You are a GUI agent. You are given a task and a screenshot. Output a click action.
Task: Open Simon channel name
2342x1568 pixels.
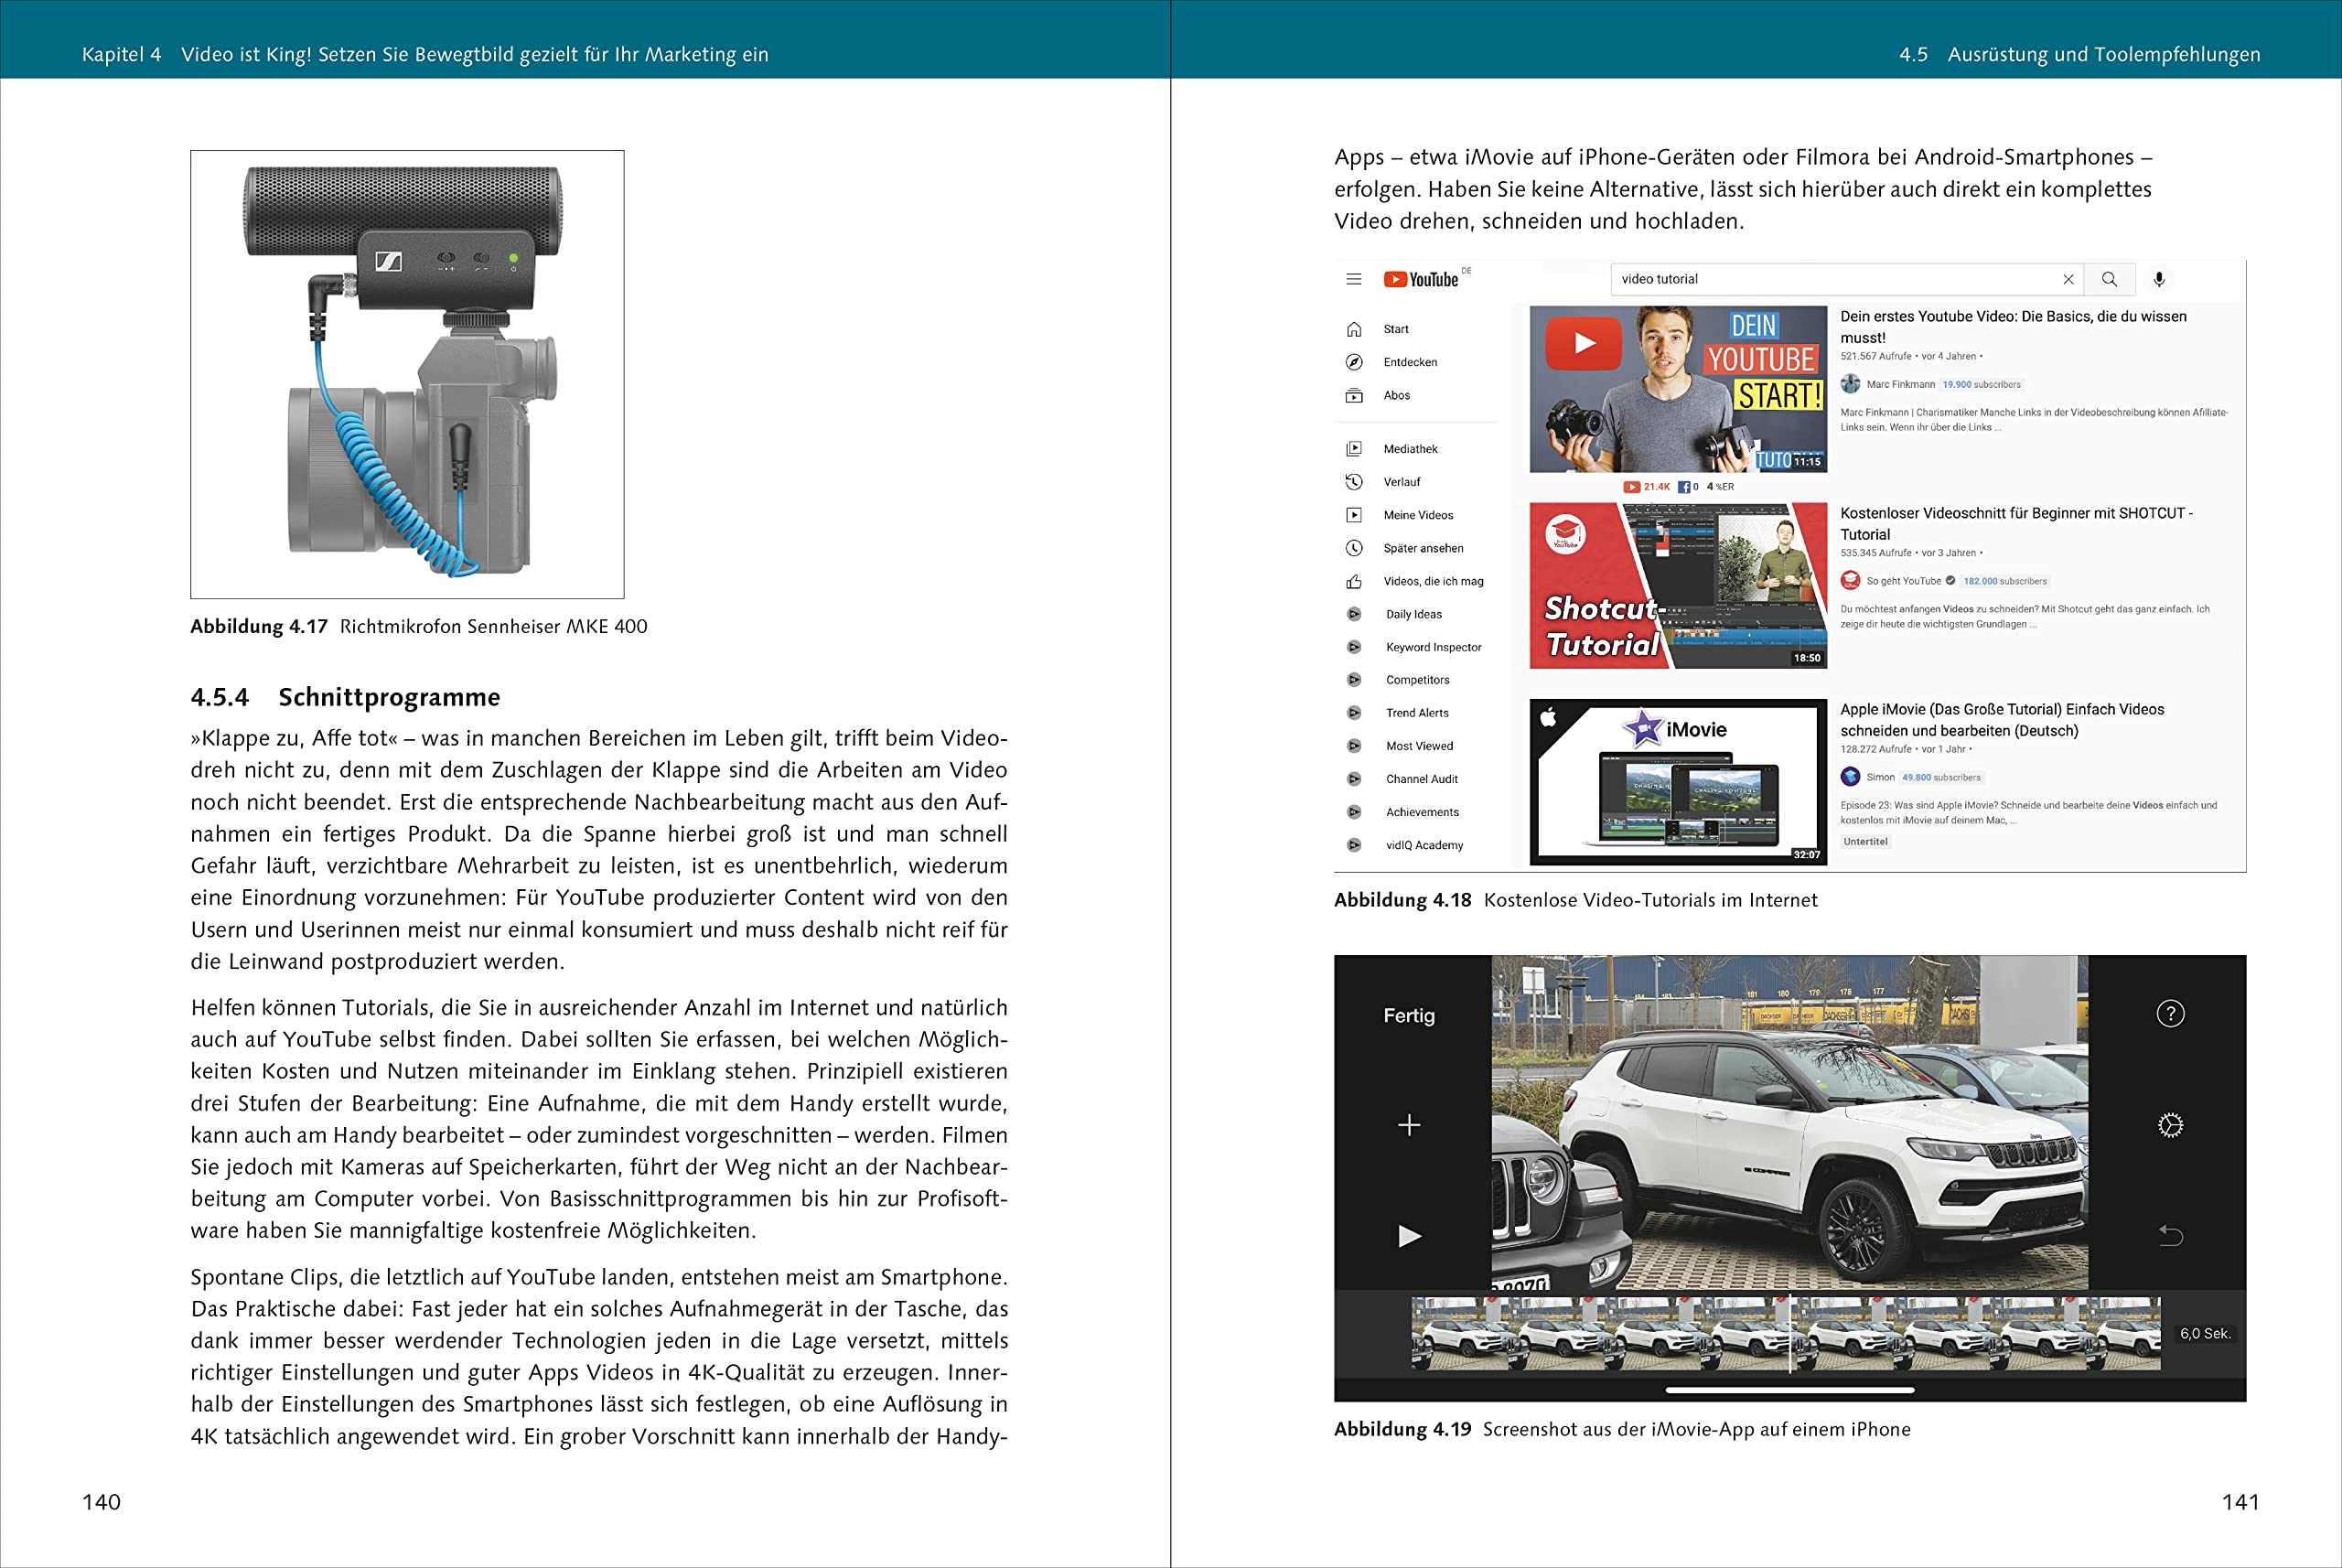click(x=1880, y=777)
